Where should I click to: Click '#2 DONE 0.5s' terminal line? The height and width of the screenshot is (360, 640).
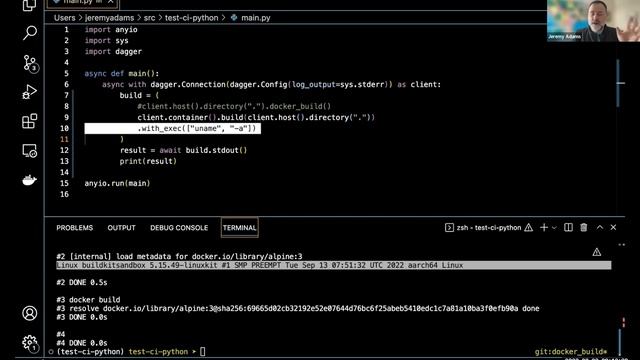tap(82, 282)
